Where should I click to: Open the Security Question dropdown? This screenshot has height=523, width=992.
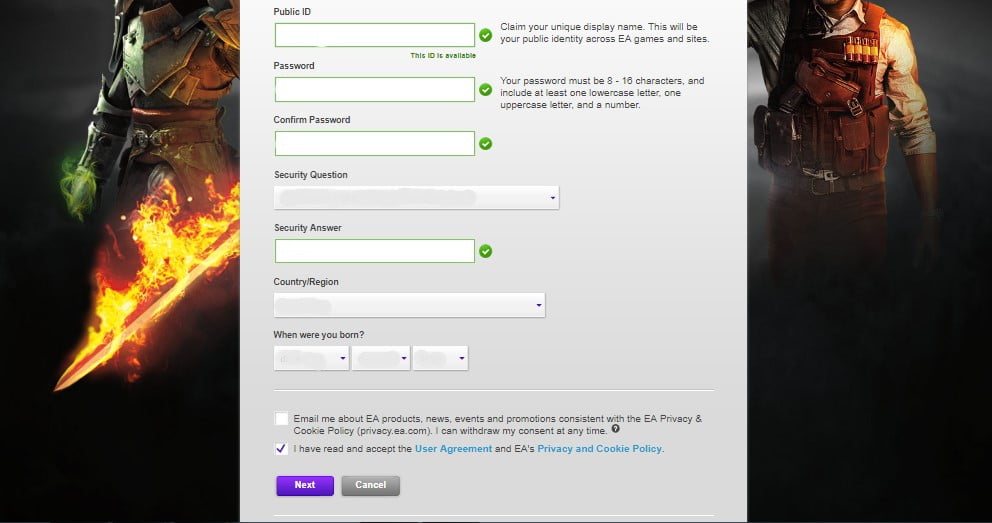416,198
